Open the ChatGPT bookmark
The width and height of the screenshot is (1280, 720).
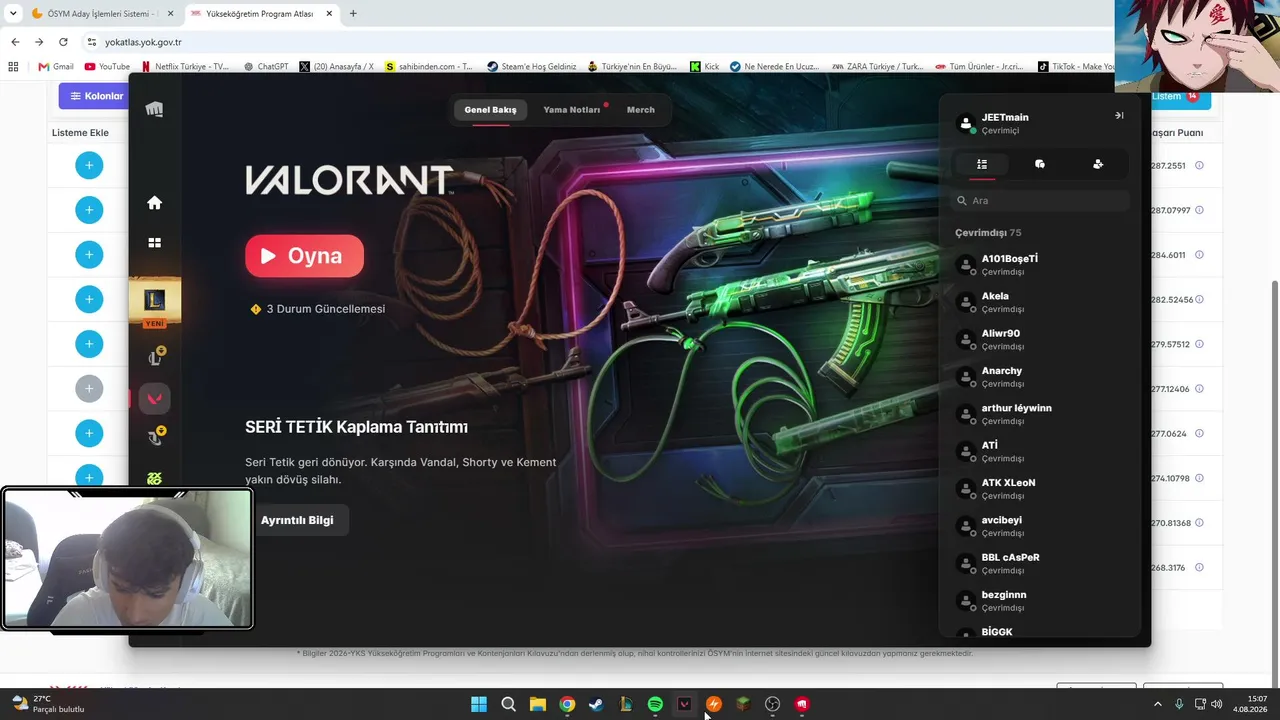265,67
